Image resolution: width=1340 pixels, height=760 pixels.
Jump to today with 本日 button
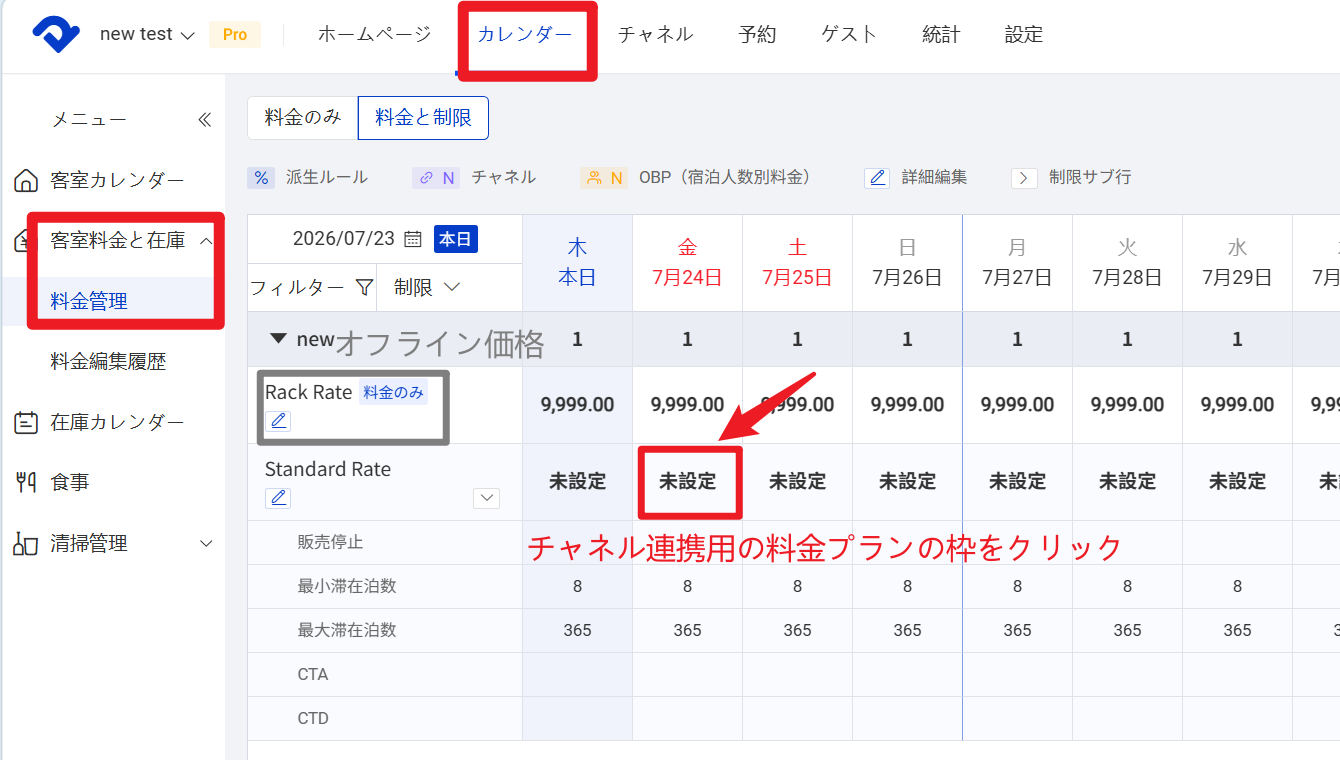pos(455,239)
